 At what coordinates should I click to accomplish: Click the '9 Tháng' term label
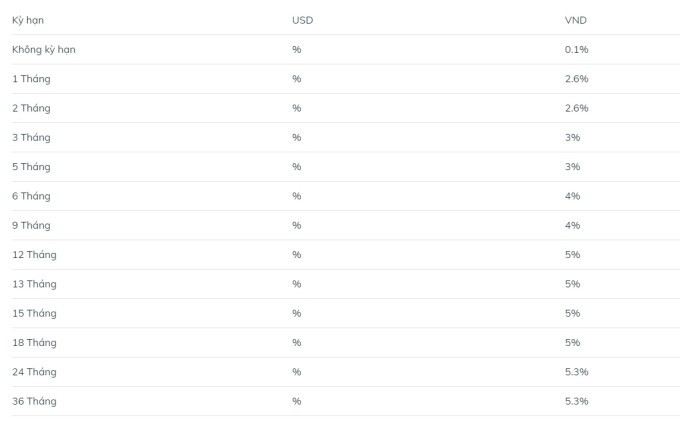pyautogui.click(x=31, y=225)
